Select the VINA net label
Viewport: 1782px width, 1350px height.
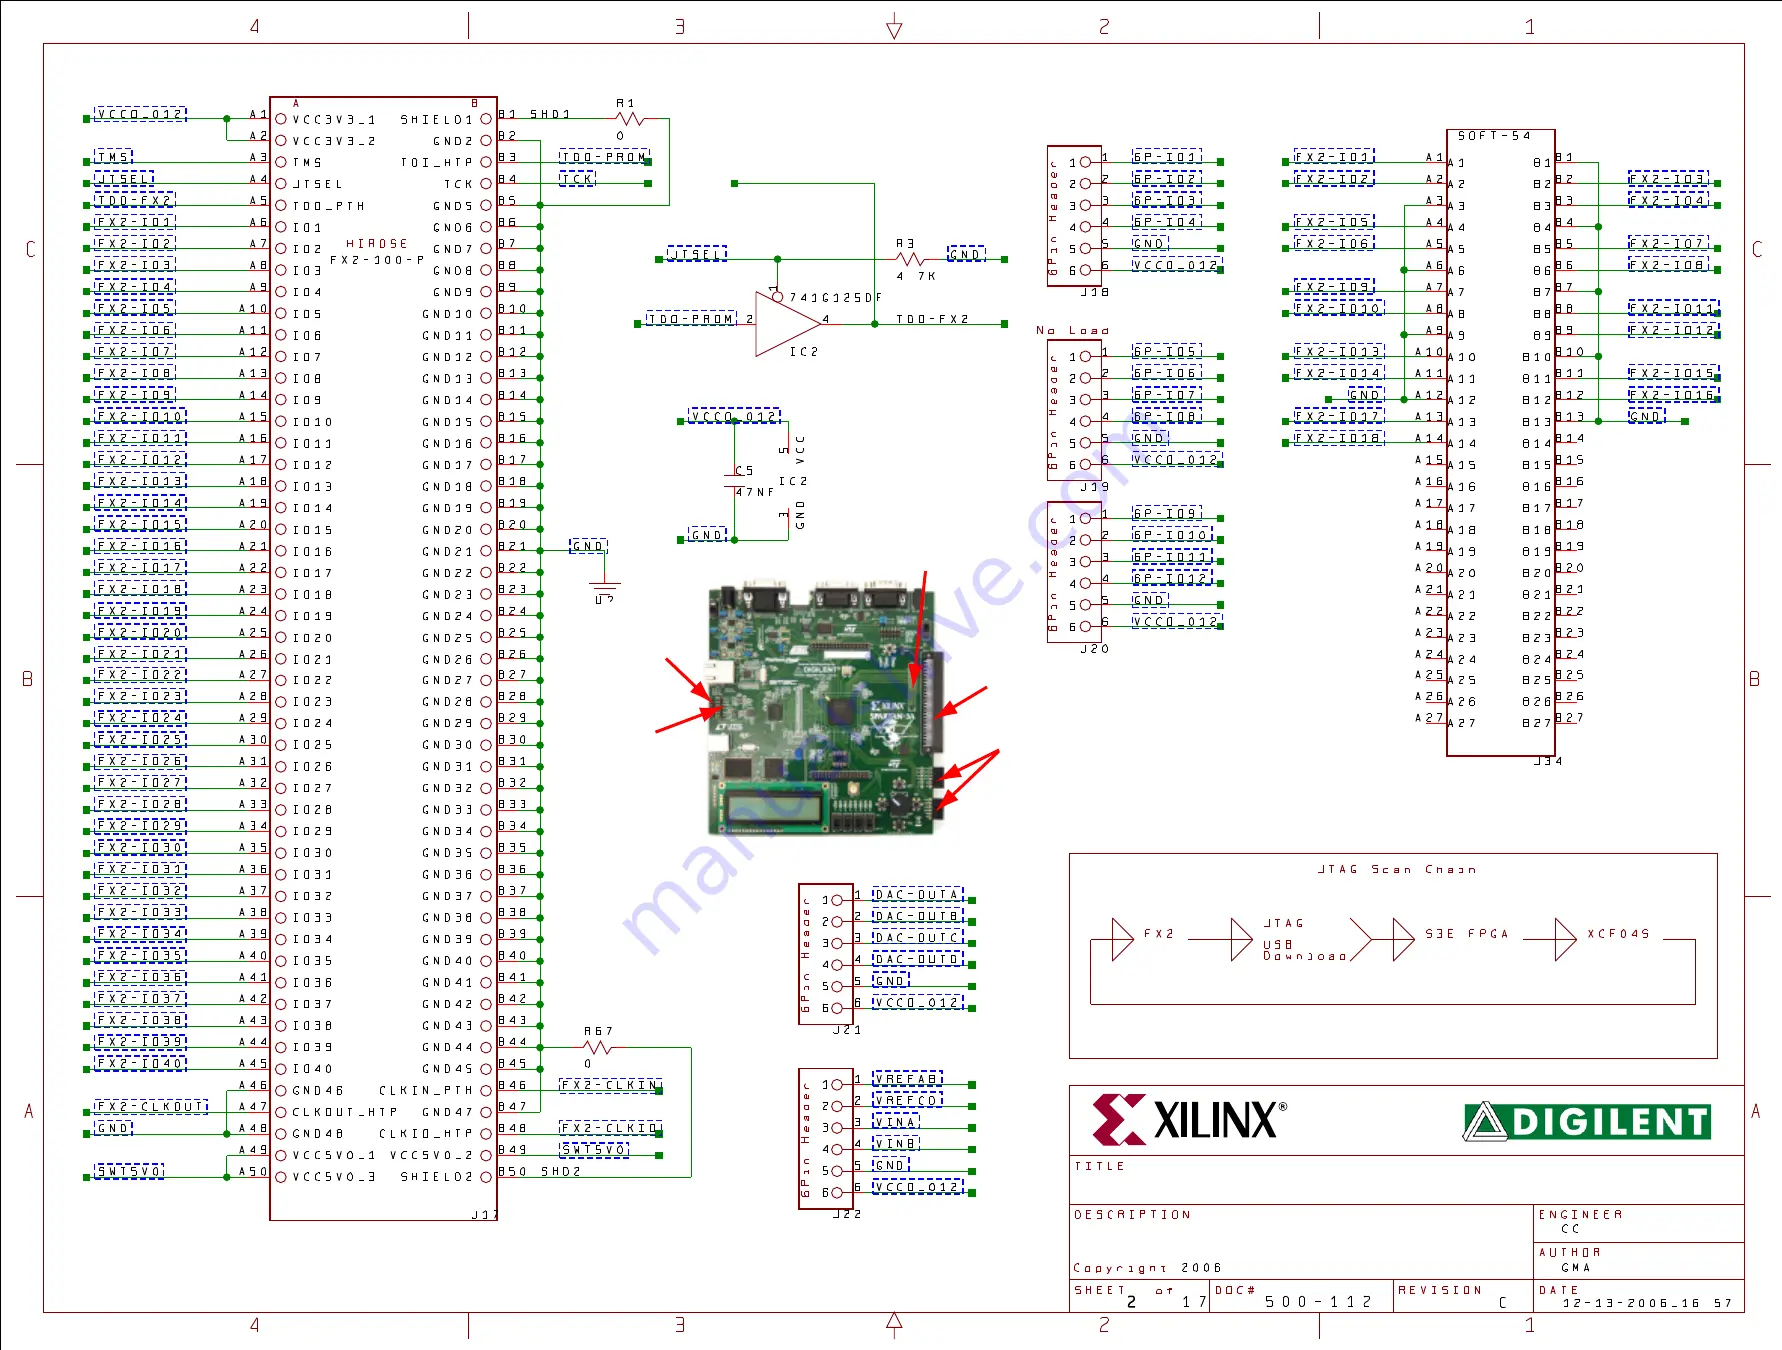point(896,1122)
